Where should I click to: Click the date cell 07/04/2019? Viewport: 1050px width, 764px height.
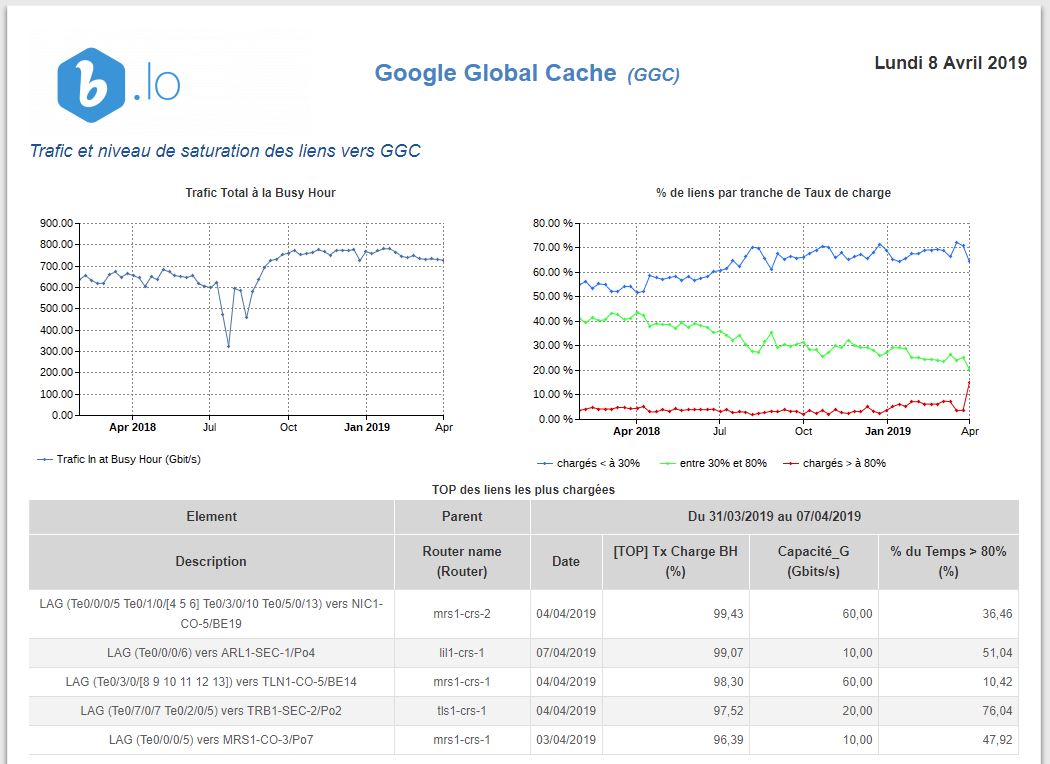tap(566, 653)
